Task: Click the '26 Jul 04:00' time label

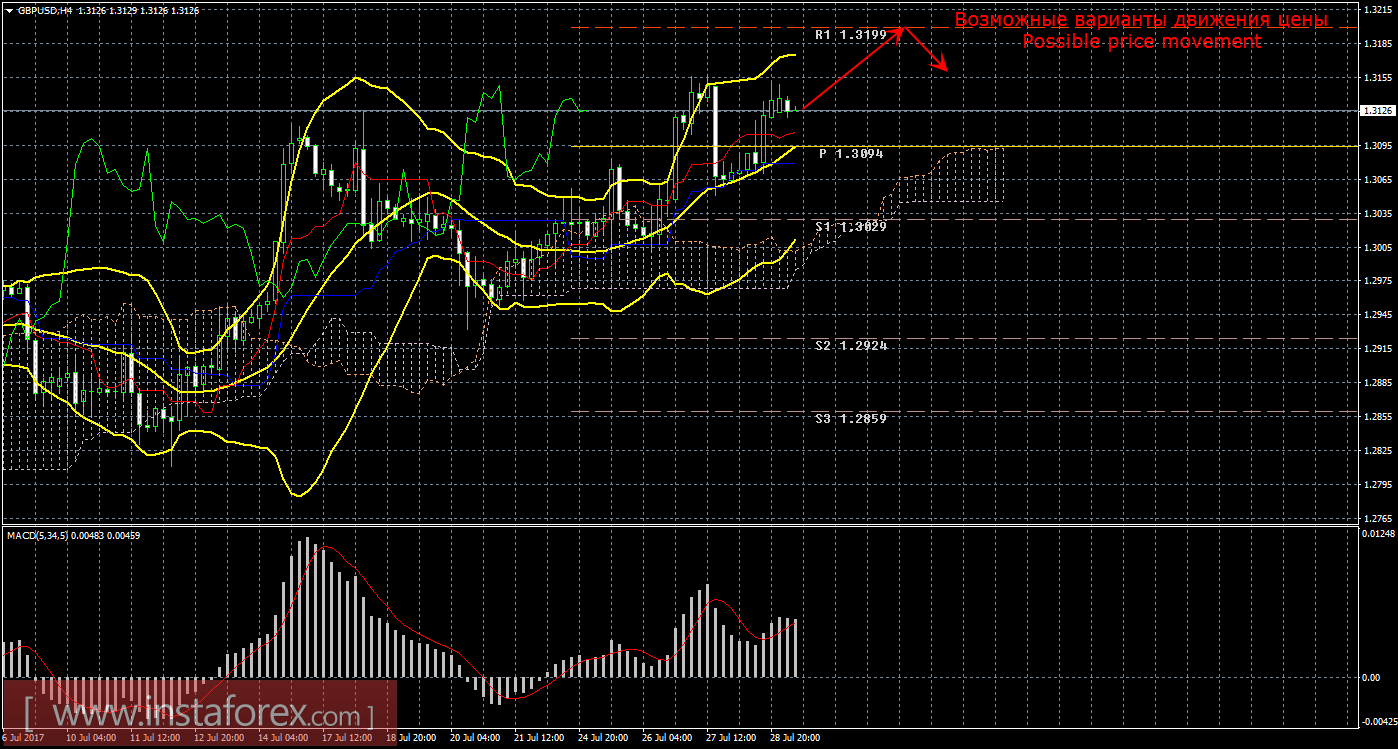Action: click(x=666, y=739)
